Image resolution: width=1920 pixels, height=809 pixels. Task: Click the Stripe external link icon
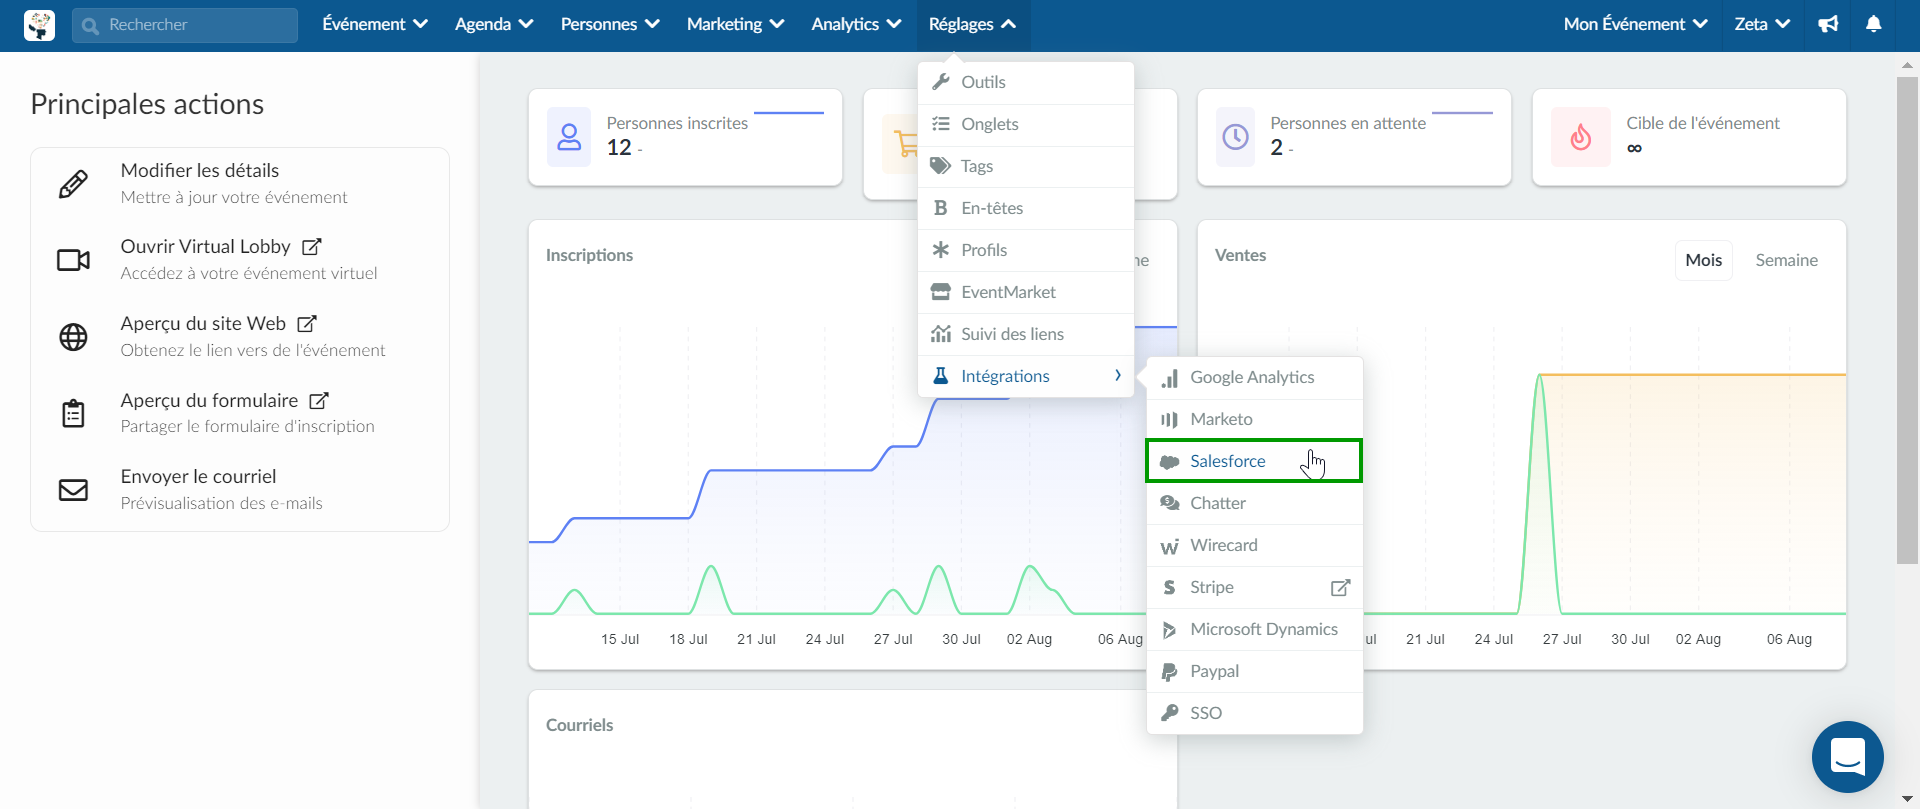(1340, 587)
